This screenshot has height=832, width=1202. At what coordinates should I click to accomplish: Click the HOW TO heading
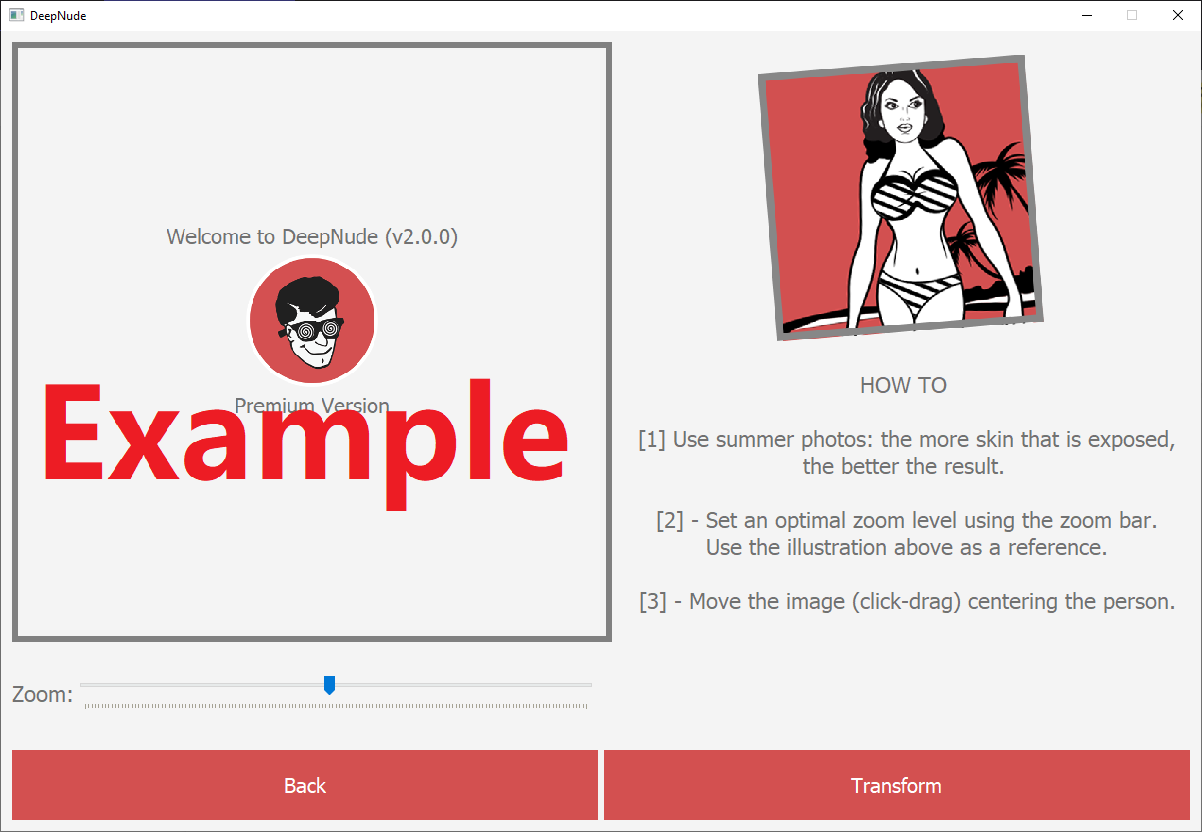pyautogui.click(x=903, y=385)
